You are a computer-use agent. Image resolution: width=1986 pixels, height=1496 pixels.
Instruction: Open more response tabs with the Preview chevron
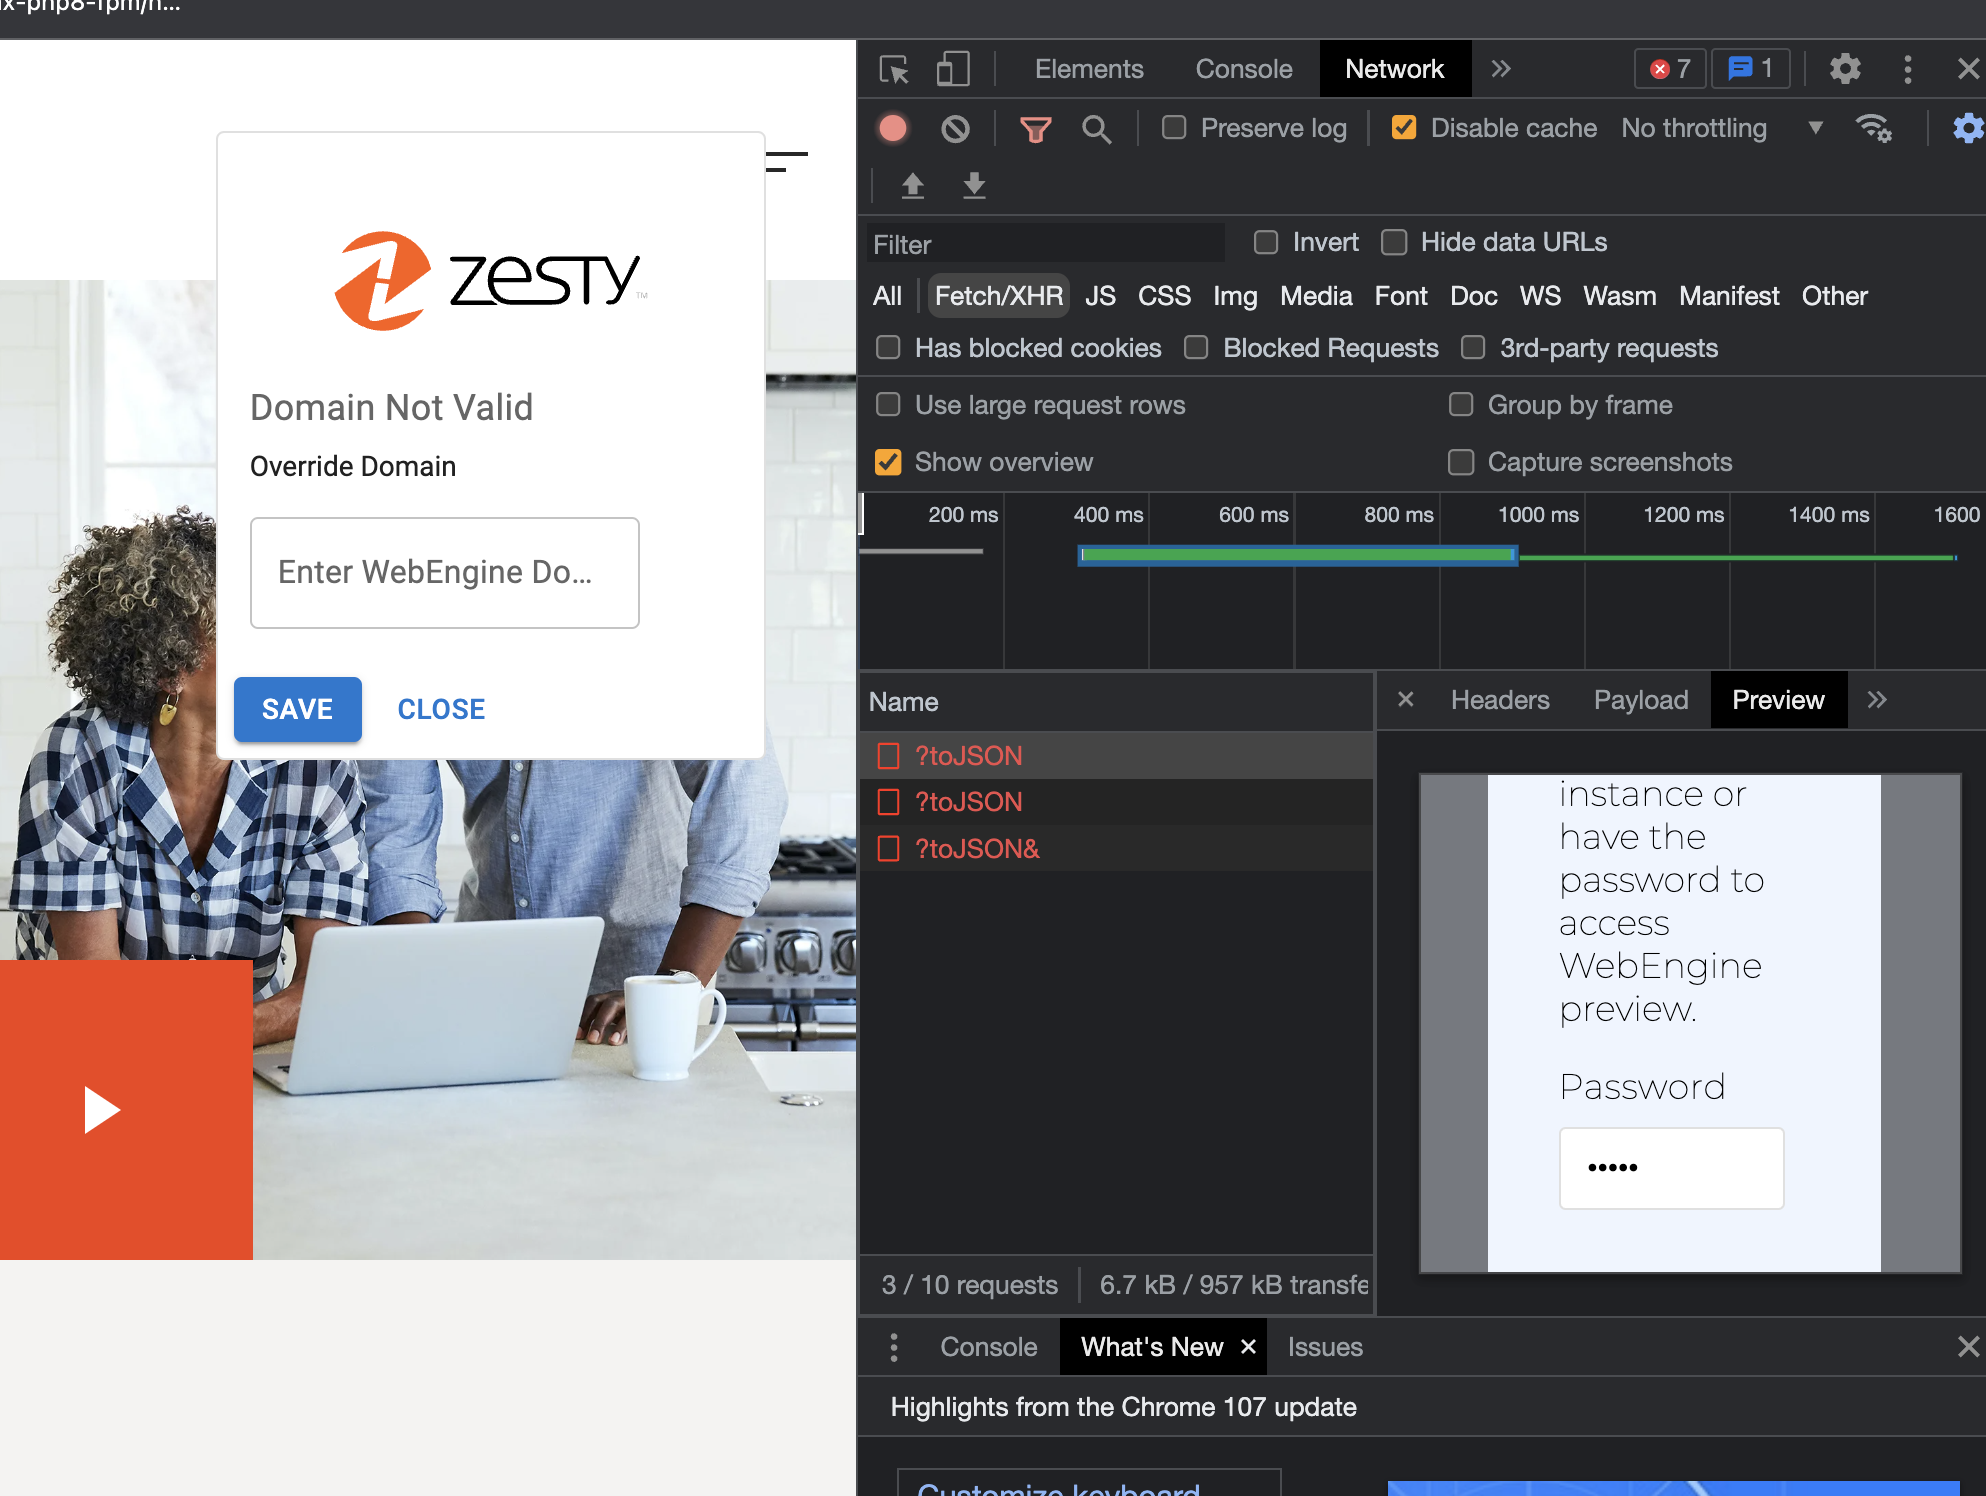1878,700
